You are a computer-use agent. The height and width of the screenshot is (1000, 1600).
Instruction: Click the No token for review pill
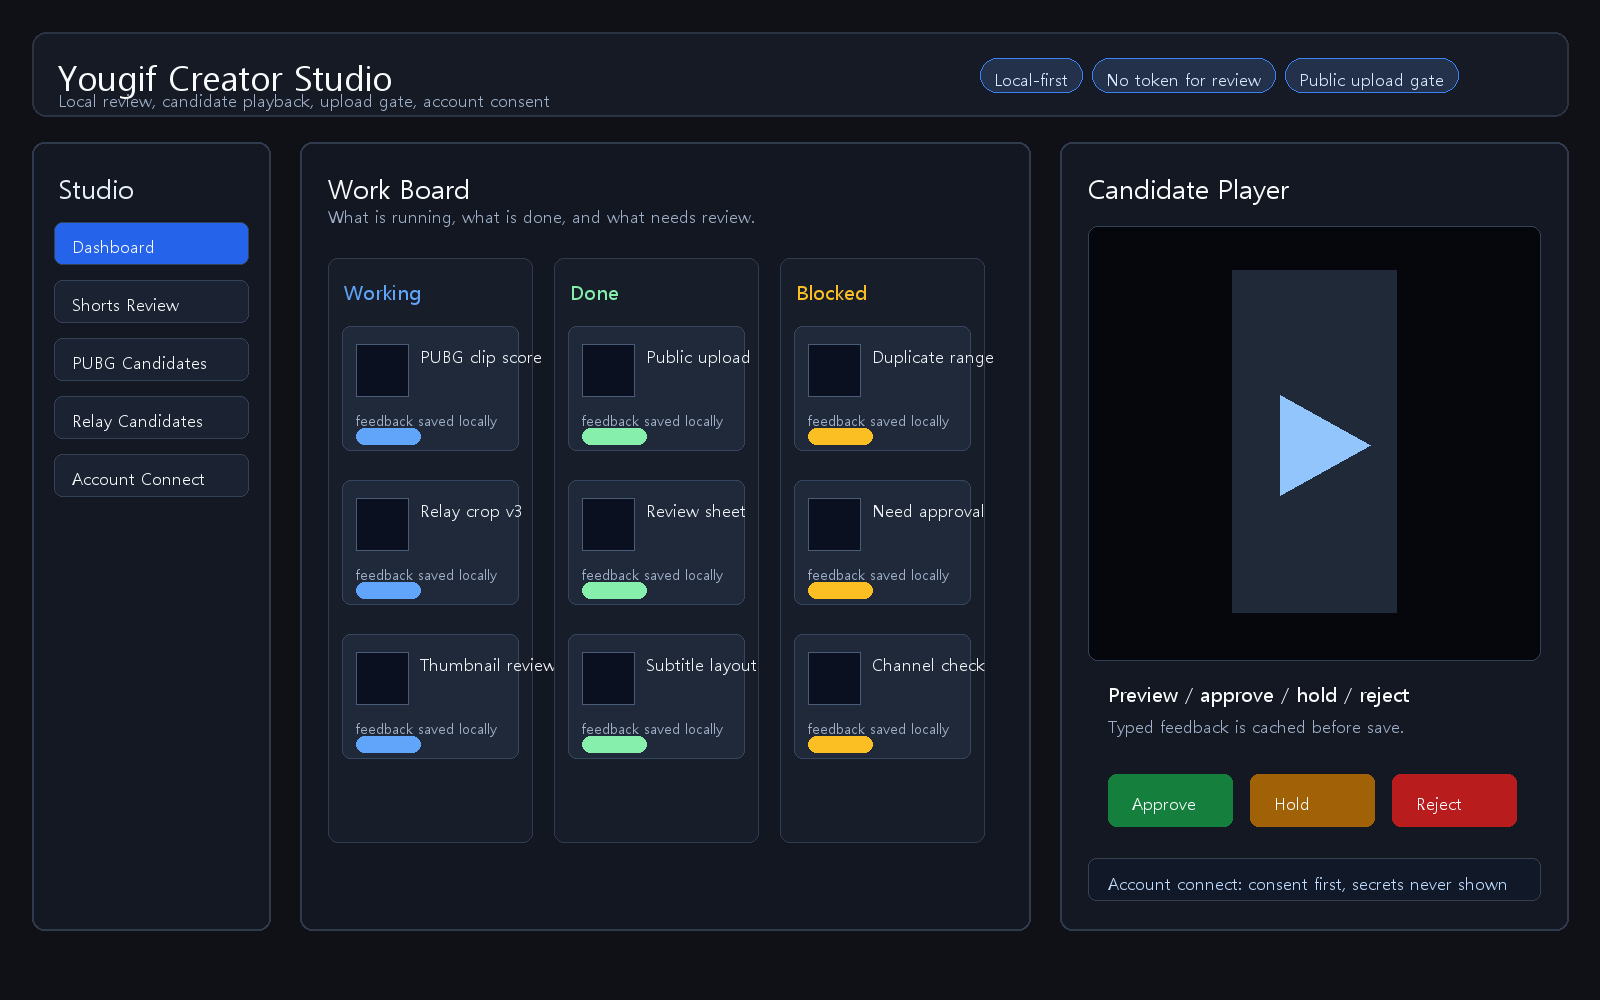1183,76
